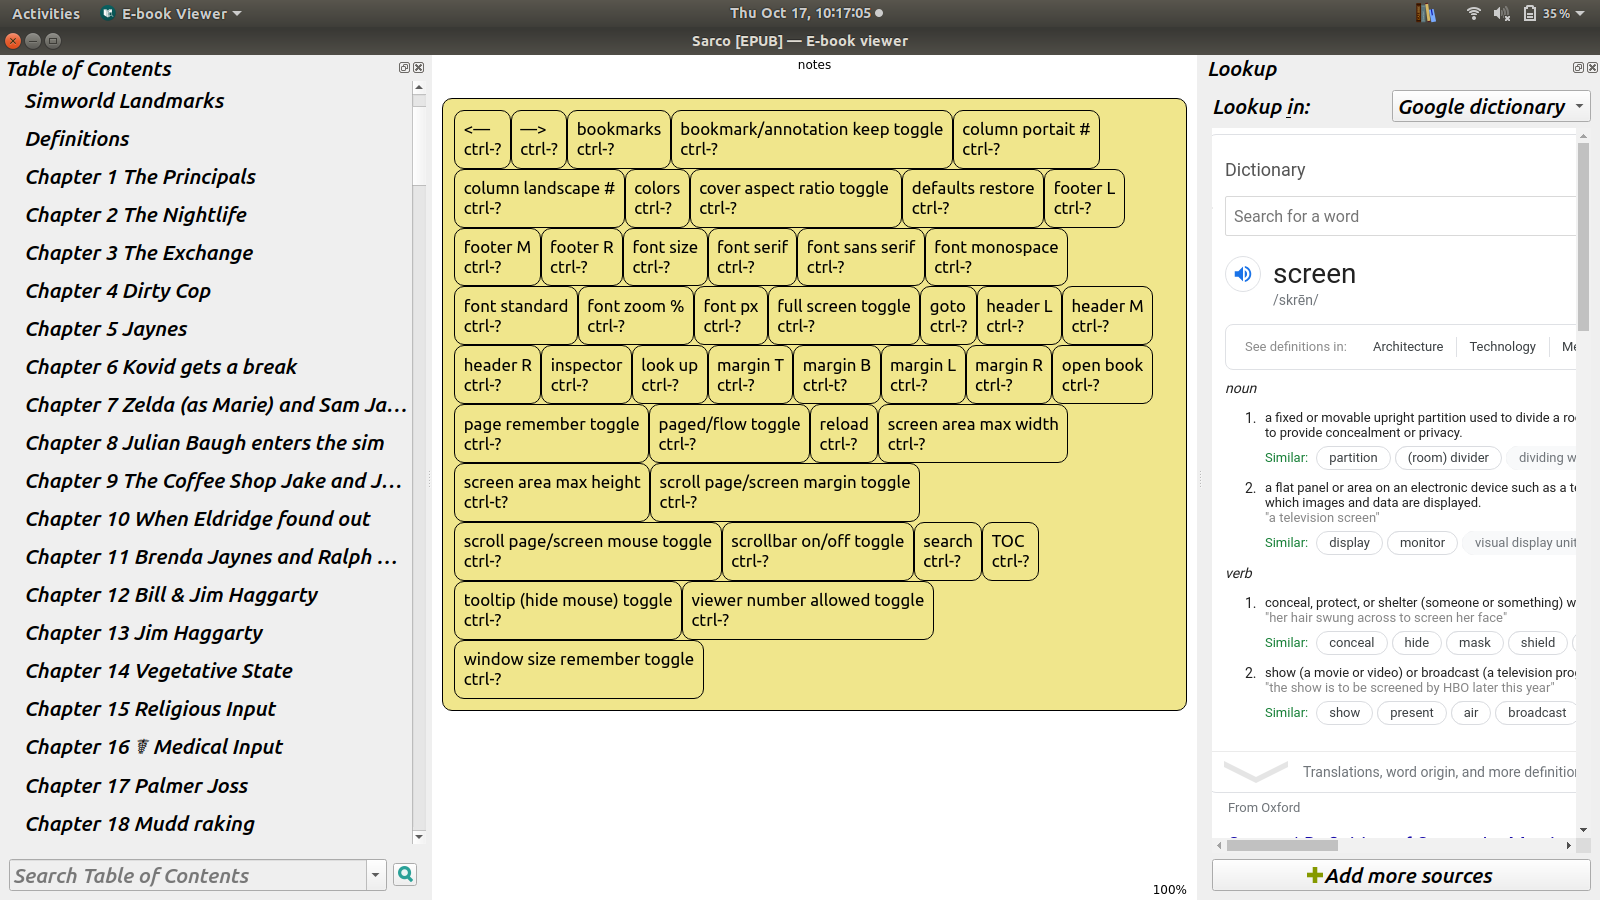Select the Technology definitions tab
The height and width of the screenshot is (900, 1600).
1502,346
